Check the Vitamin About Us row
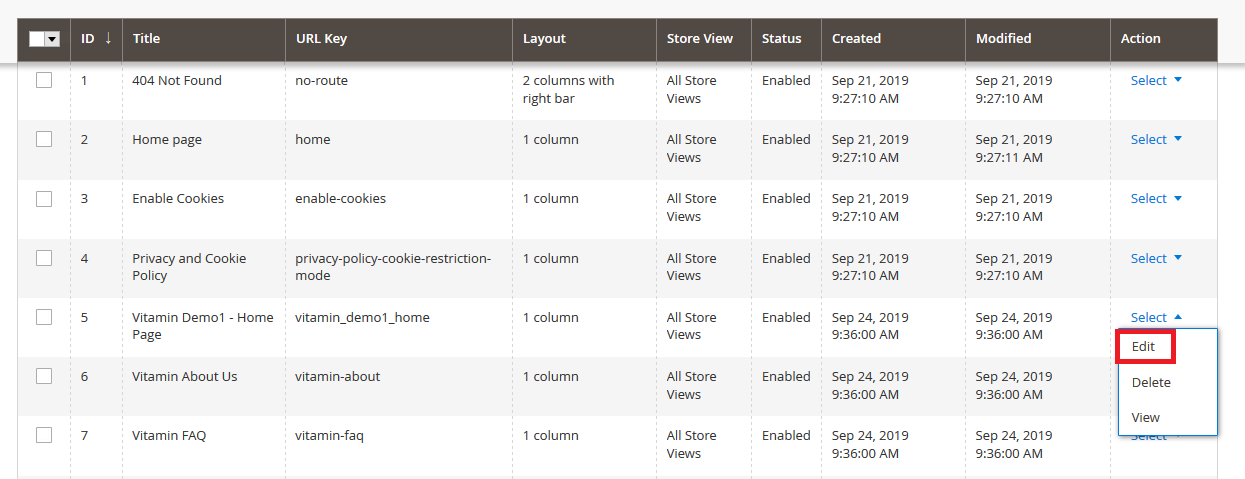The image size is (1245, 479). 44,377
